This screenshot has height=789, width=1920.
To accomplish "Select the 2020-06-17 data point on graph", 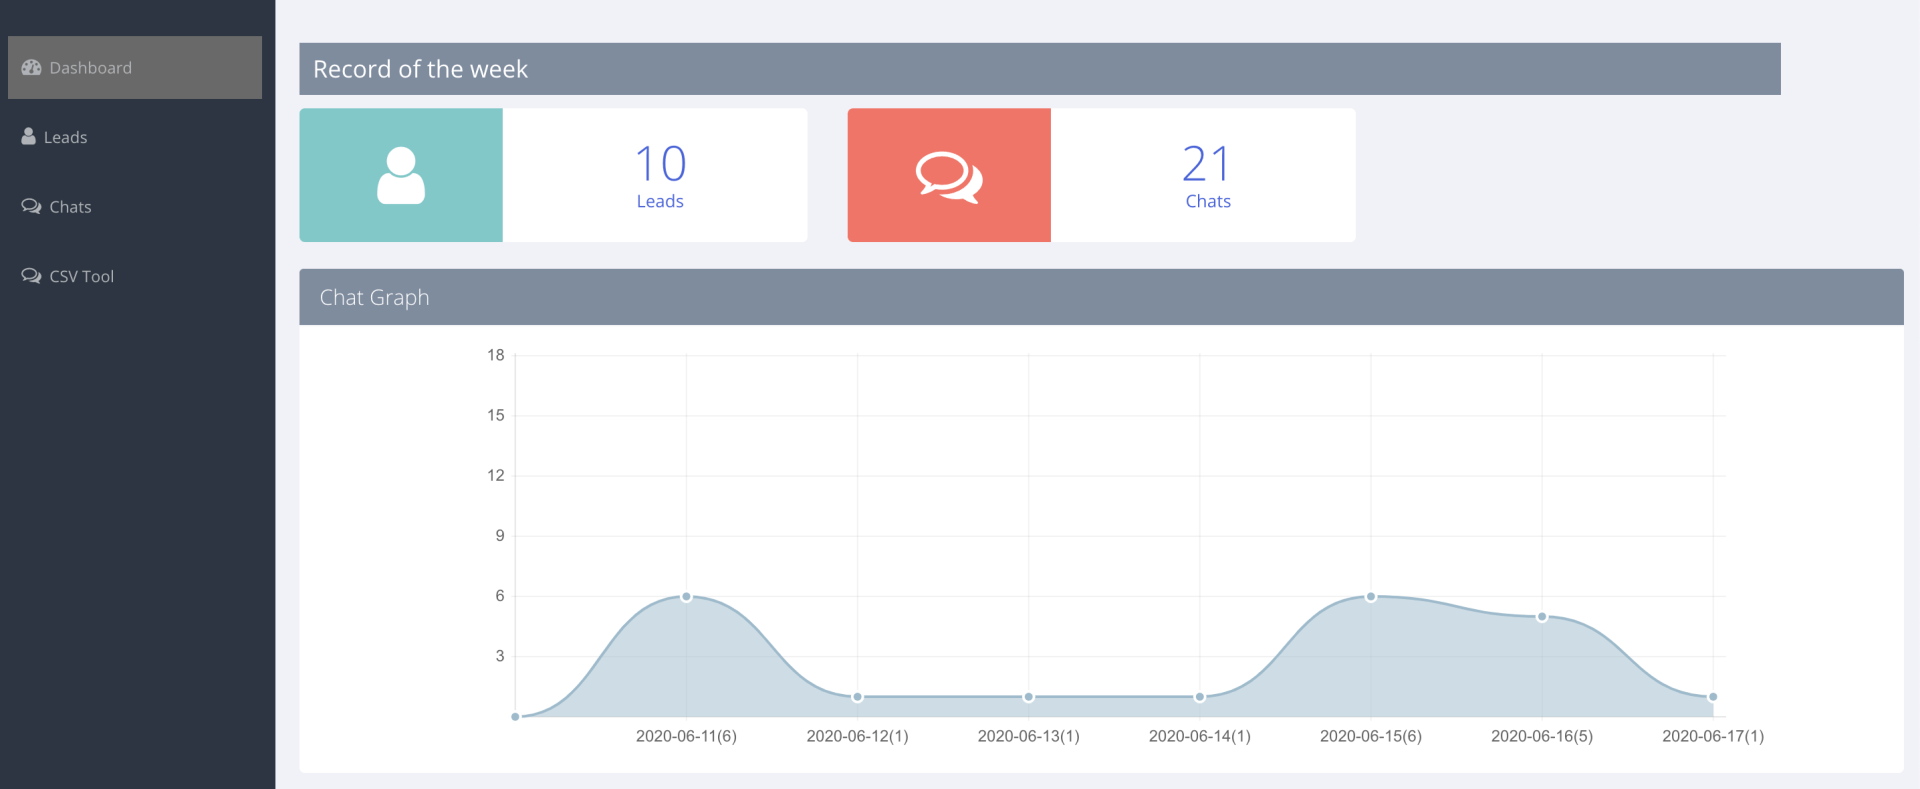I will (x=1713, y=697).
